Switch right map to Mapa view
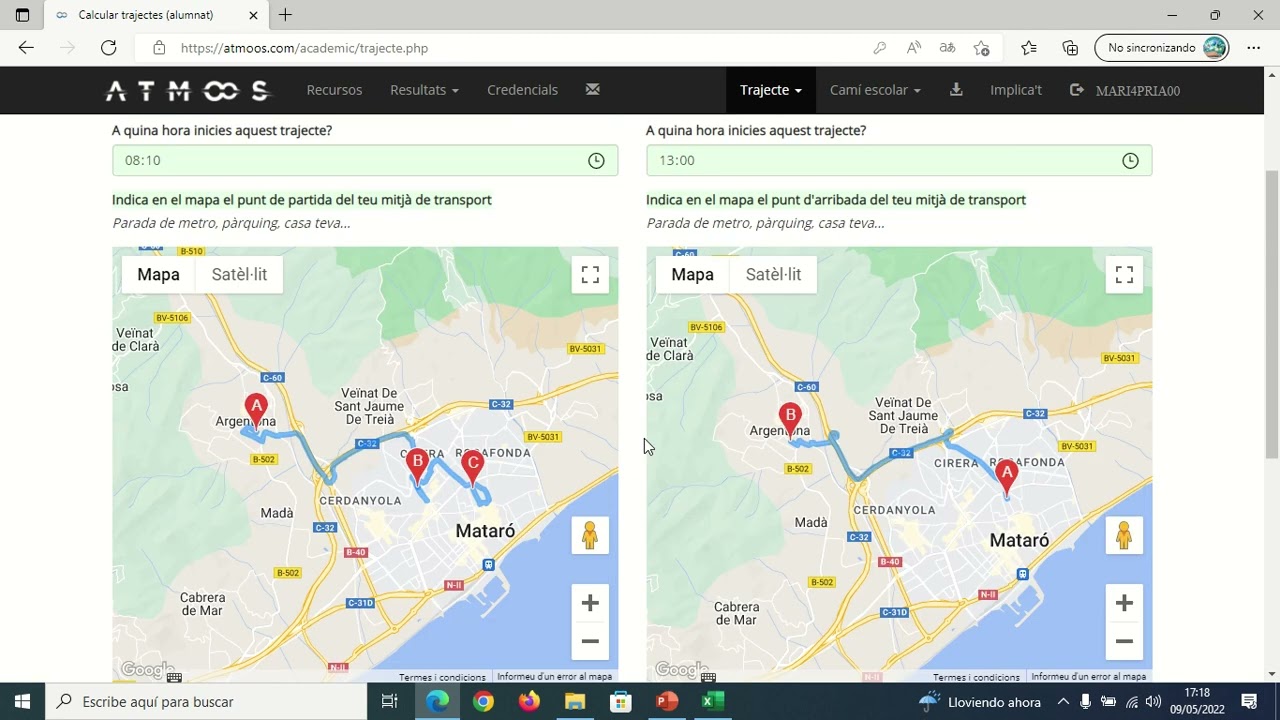Image resolution: width=1280 pixels, height=720 pixels. coord(692,275)
